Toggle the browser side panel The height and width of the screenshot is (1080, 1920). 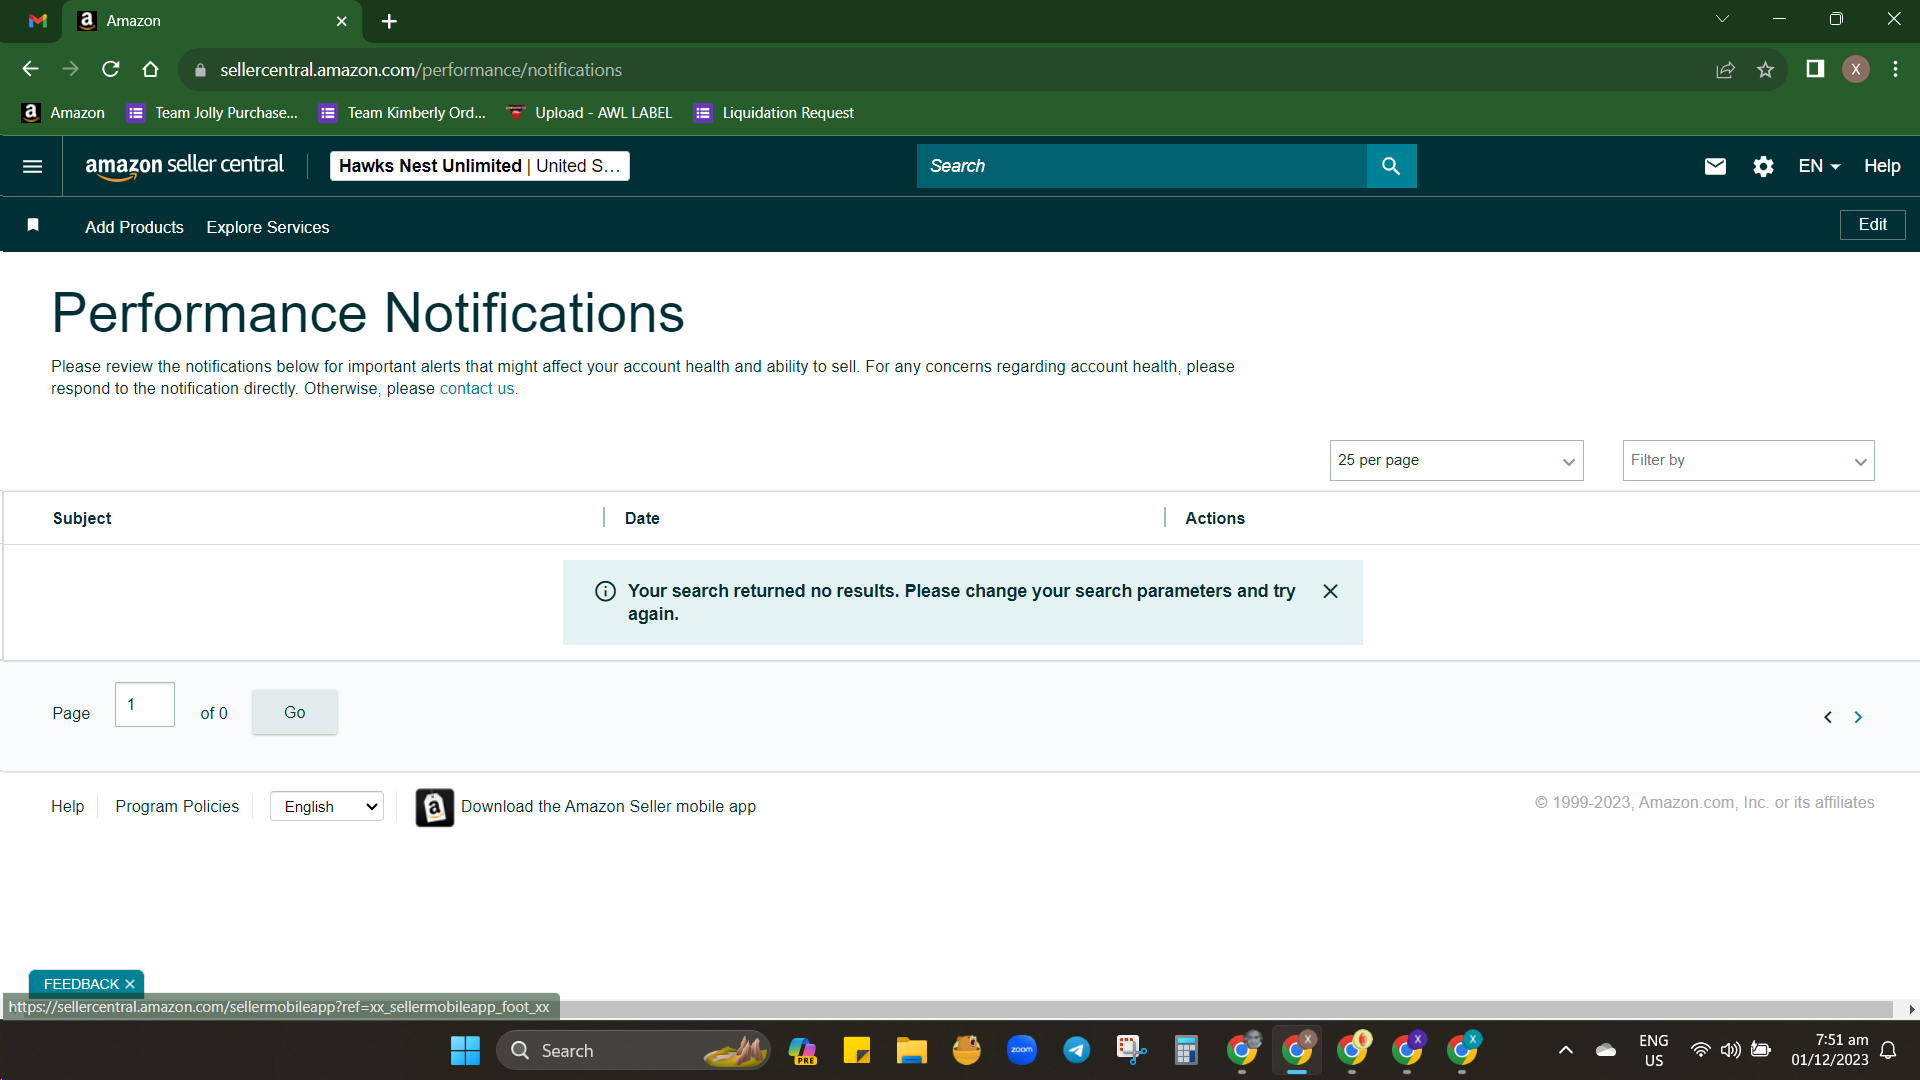tap(1815, 69)
